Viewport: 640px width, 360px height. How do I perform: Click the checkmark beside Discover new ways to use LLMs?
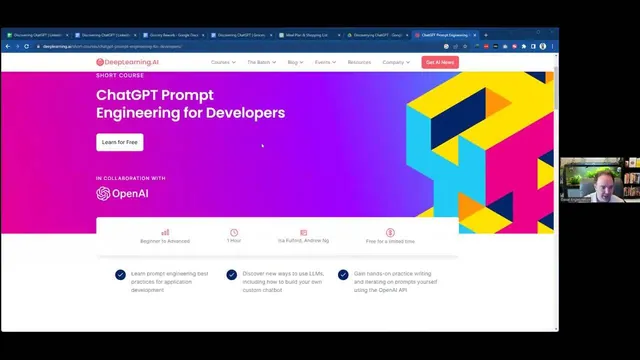click(232, 275)
